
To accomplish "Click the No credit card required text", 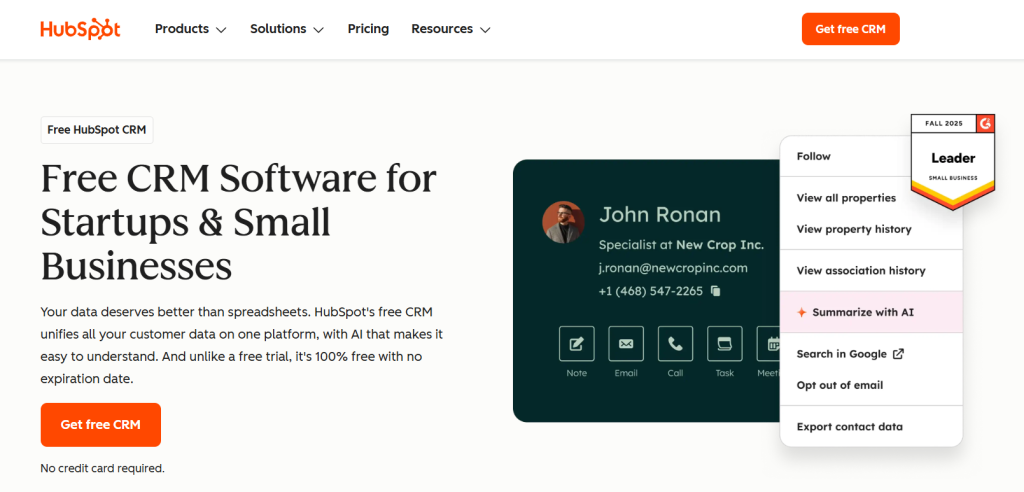I will 103,468.
